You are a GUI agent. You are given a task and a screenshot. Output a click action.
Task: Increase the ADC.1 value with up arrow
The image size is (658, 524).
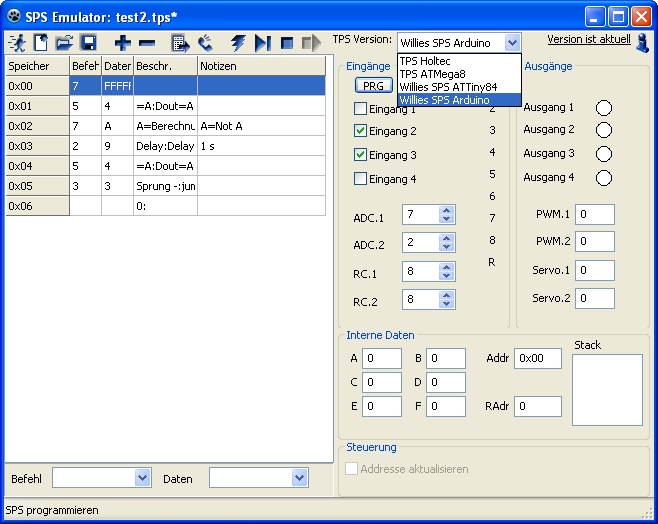(446, 211)
